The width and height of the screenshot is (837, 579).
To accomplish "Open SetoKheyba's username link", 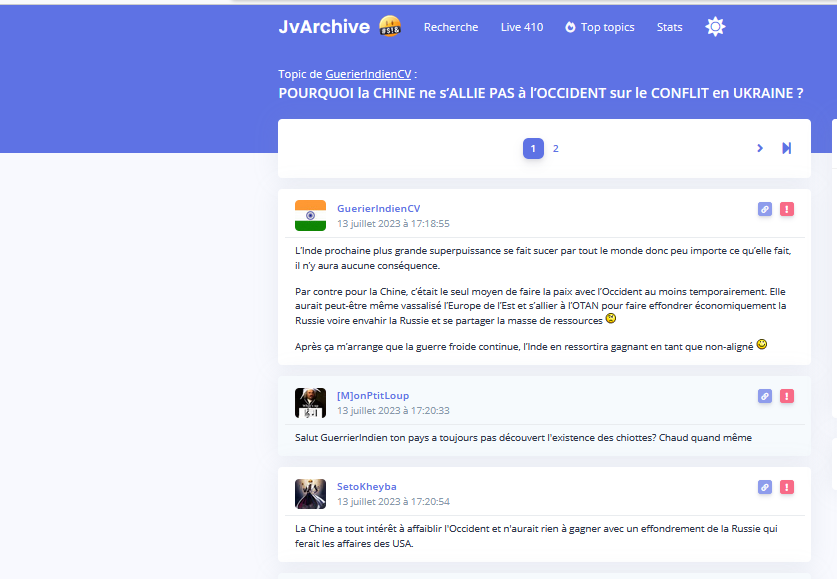I will pyautogui.click(x=366, y=486).
